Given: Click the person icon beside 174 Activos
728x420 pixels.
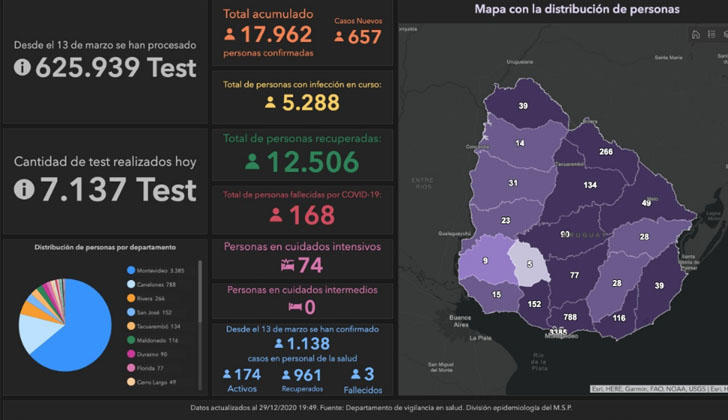Looking at the screenshot, I should (227, 374).
